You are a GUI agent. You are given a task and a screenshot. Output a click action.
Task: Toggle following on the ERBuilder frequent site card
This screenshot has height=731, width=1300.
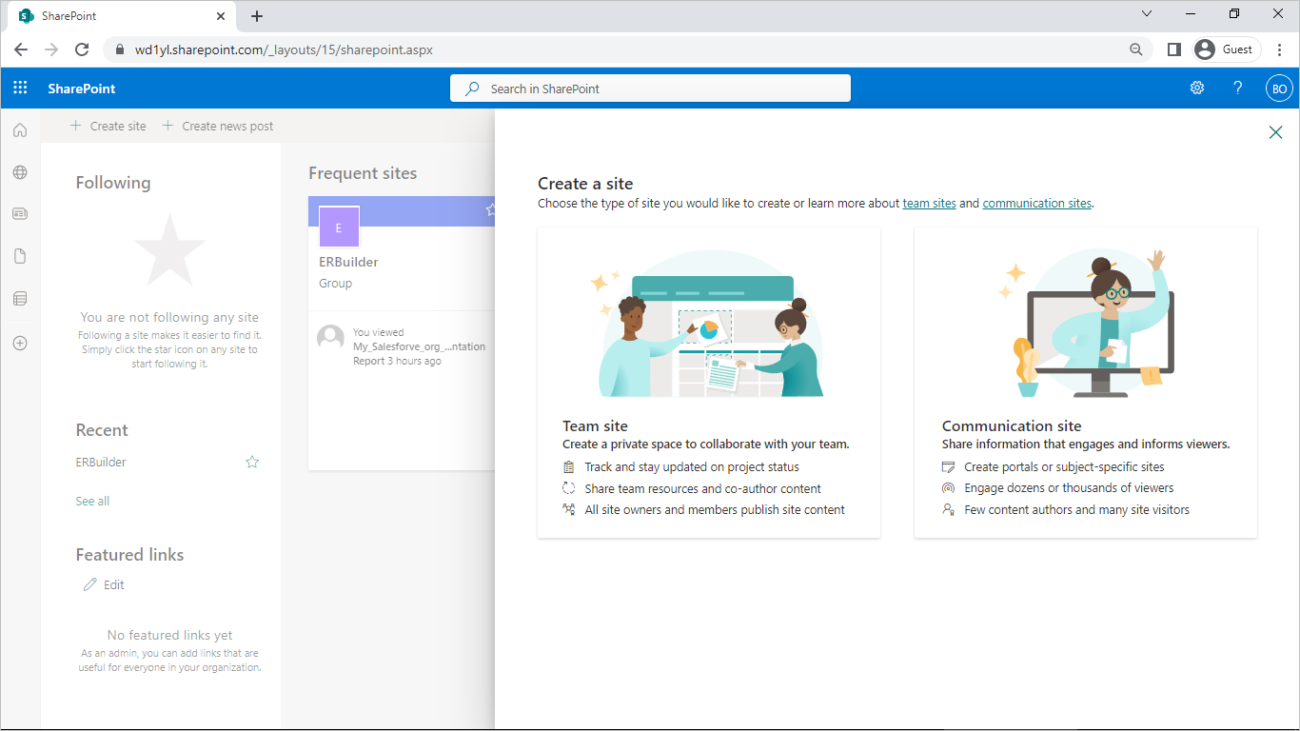pos(489,211)
